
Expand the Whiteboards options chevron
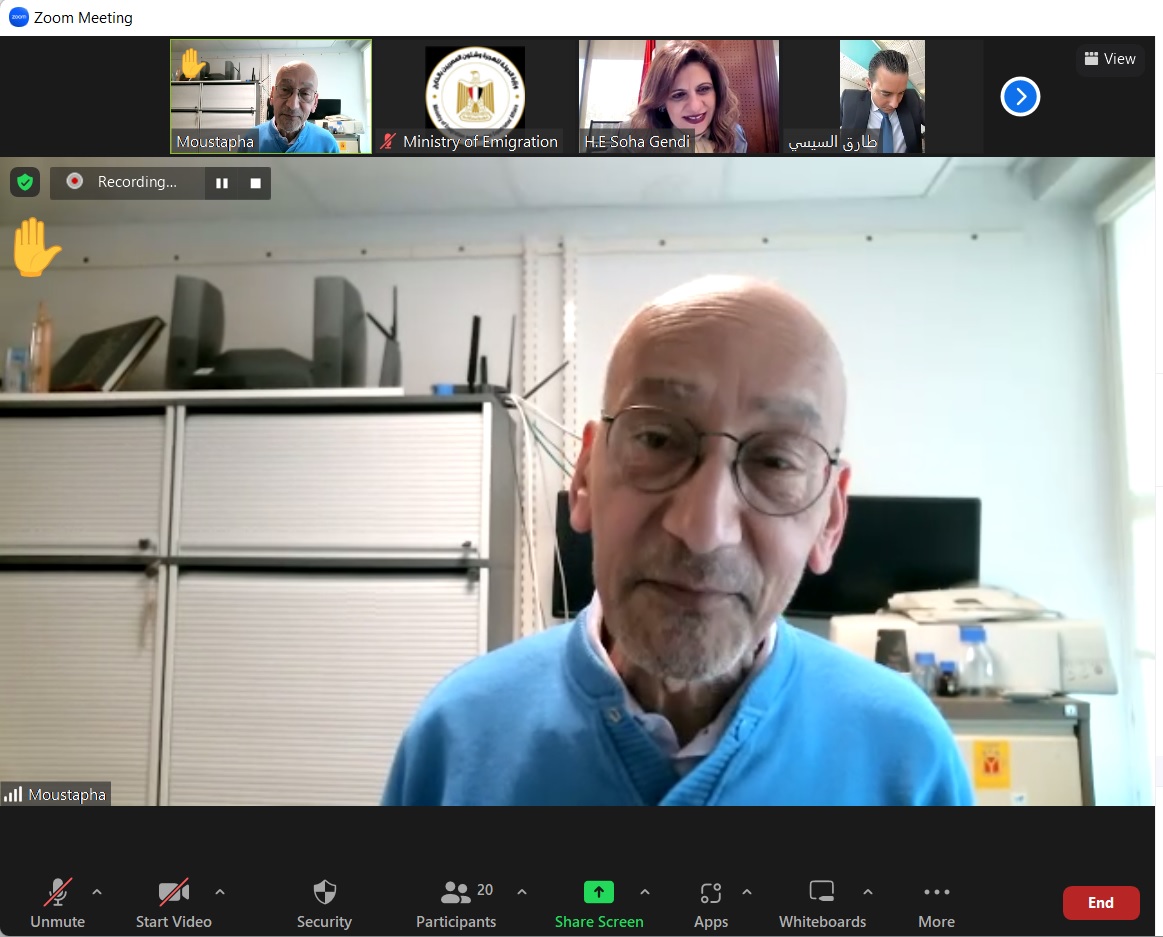[868, 891]
